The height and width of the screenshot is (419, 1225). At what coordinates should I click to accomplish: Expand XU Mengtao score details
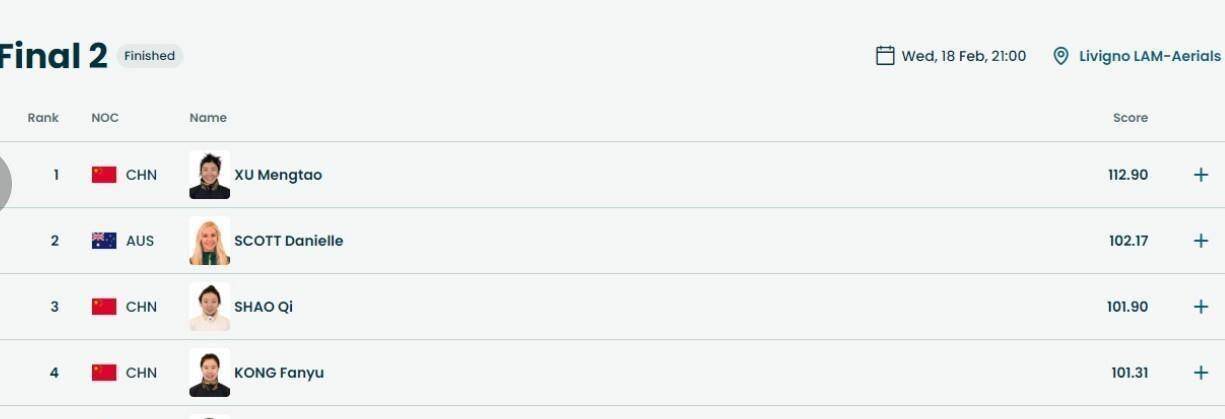[x=1201, y=175]
